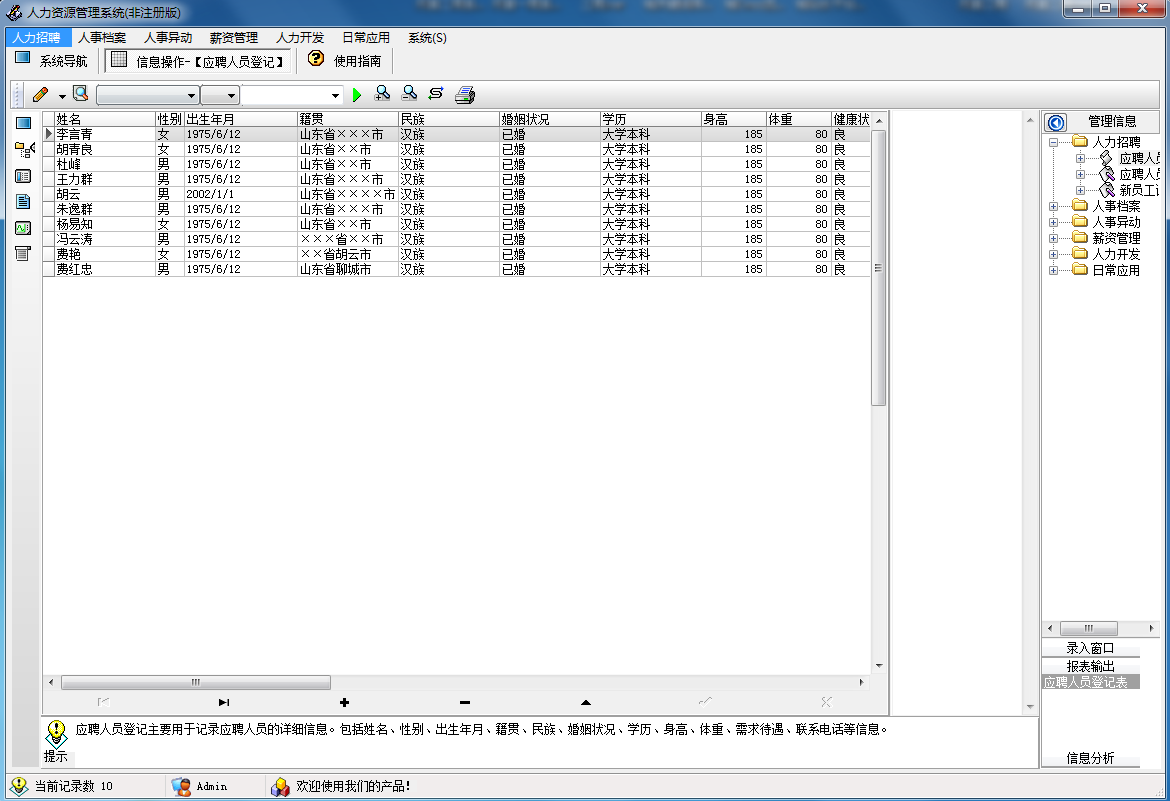
Task: Click the printer icon in toolbar
Action: [465, 94]
